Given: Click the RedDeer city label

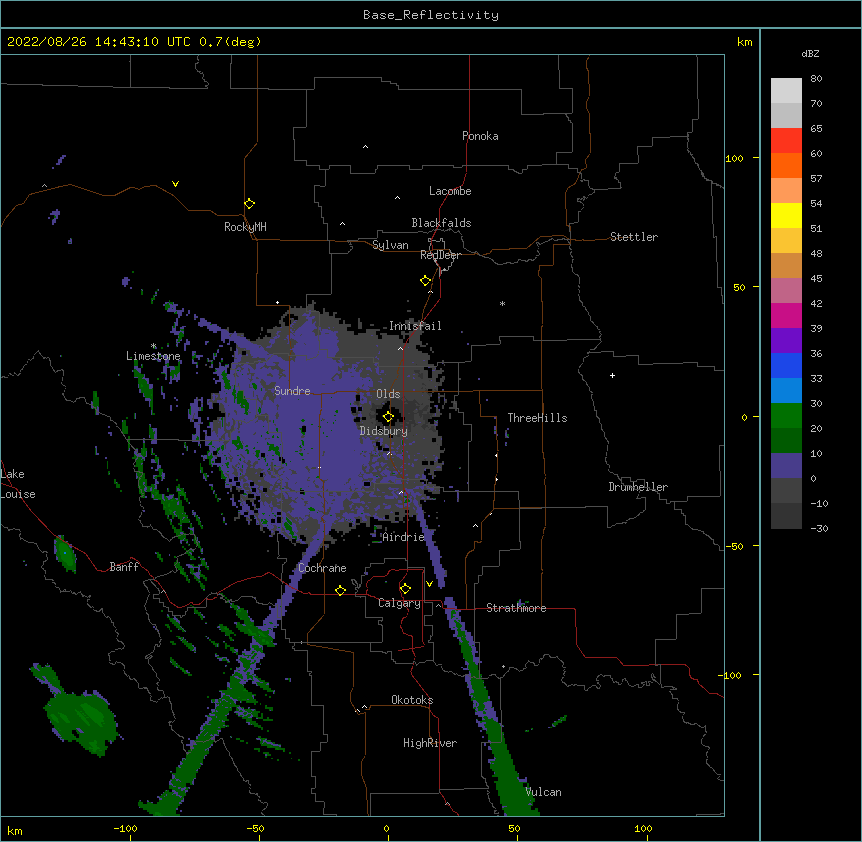Looking at the screenshot, I should 440,255.
